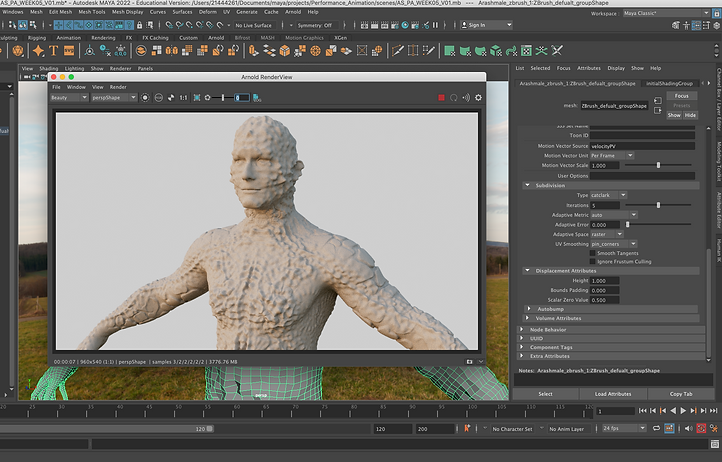Toggle the Attribute Editor panel icon
Screen dimensions: 722x462
pos(696,25)
